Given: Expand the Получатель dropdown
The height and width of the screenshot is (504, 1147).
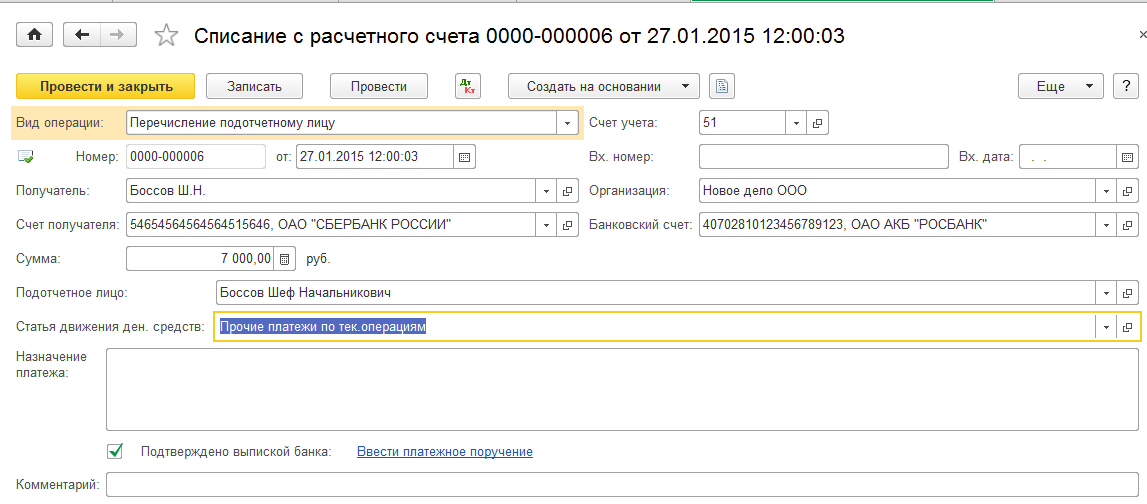Looking at the screenshot, I should tap(546, 191).
